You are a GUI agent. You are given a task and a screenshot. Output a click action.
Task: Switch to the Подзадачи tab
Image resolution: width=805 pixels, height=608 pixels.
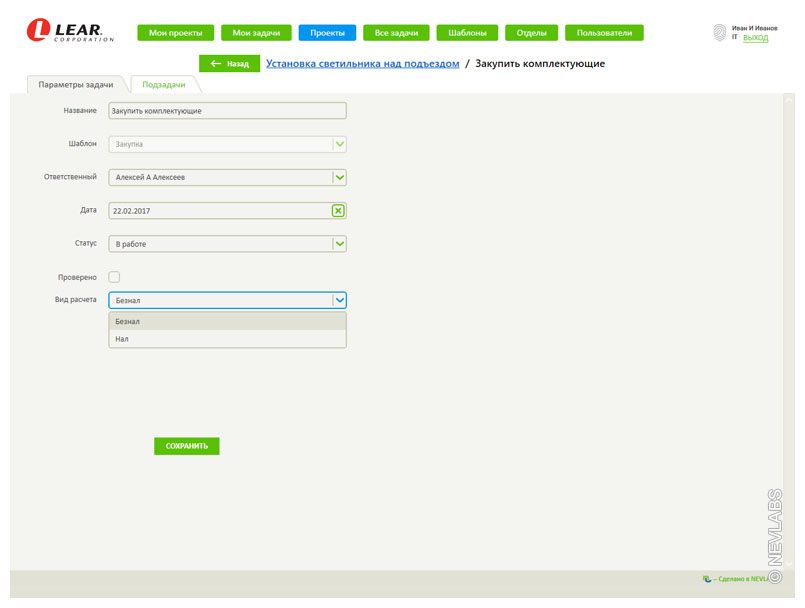(x=164, y=85)
